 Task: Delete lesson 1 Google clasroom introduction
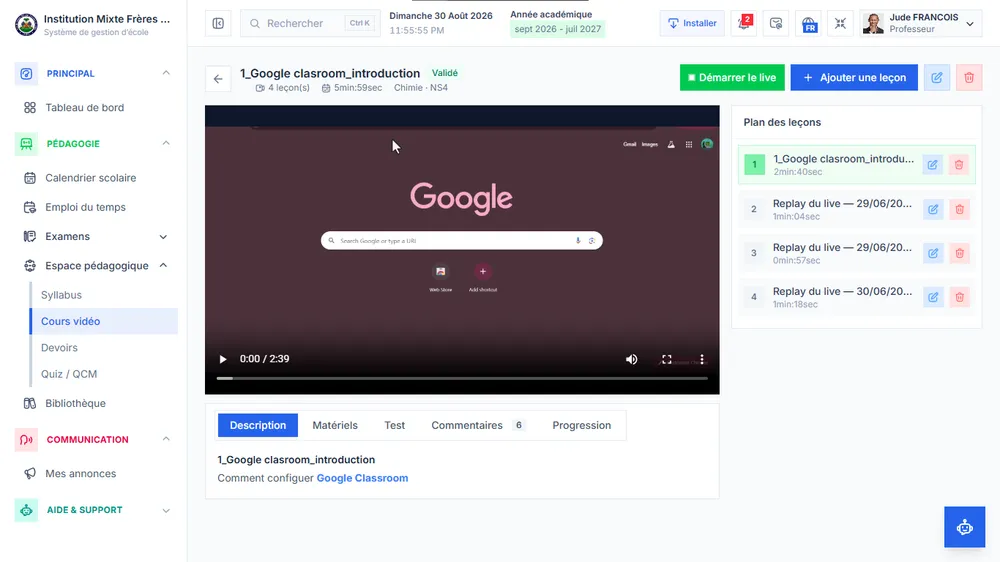(x=959, y=165)
